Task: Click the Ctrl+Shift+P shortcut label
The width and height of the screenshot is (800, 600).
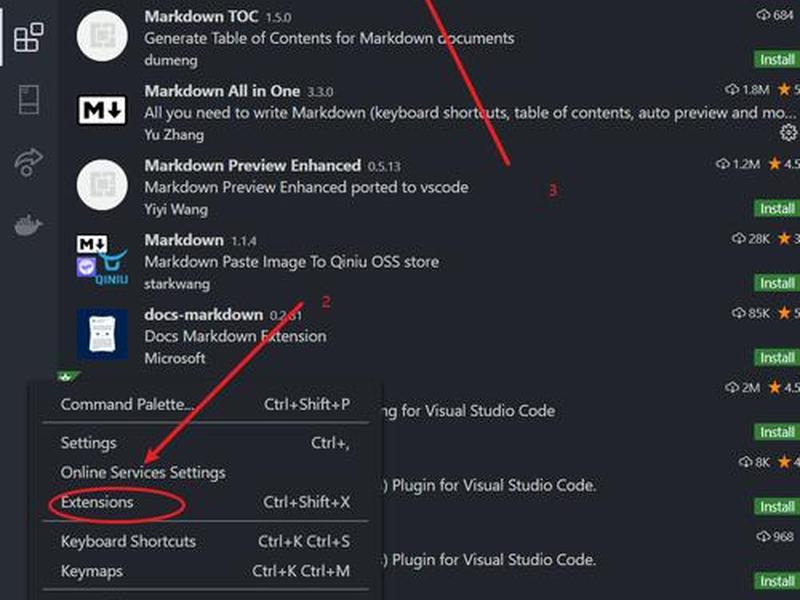Action: 307,405
